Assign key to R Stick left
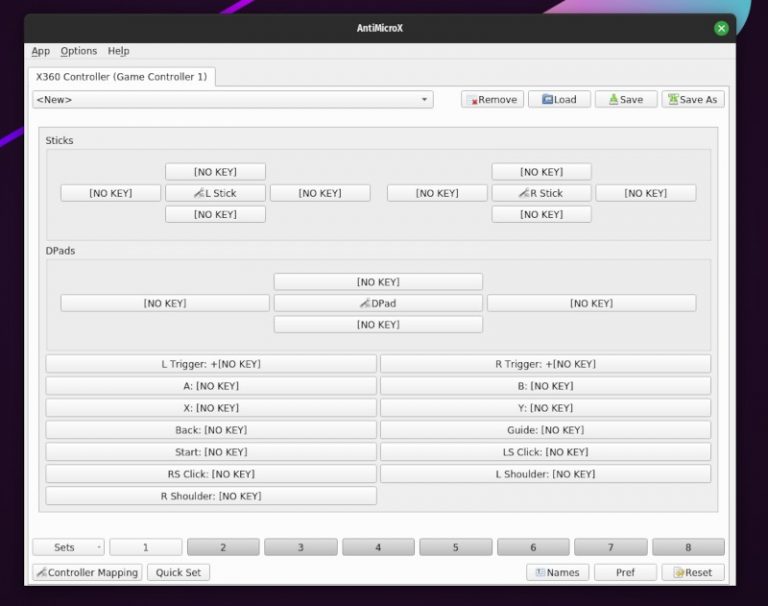The width and height of the screenshot is (768, 606). tap(437, 193)
